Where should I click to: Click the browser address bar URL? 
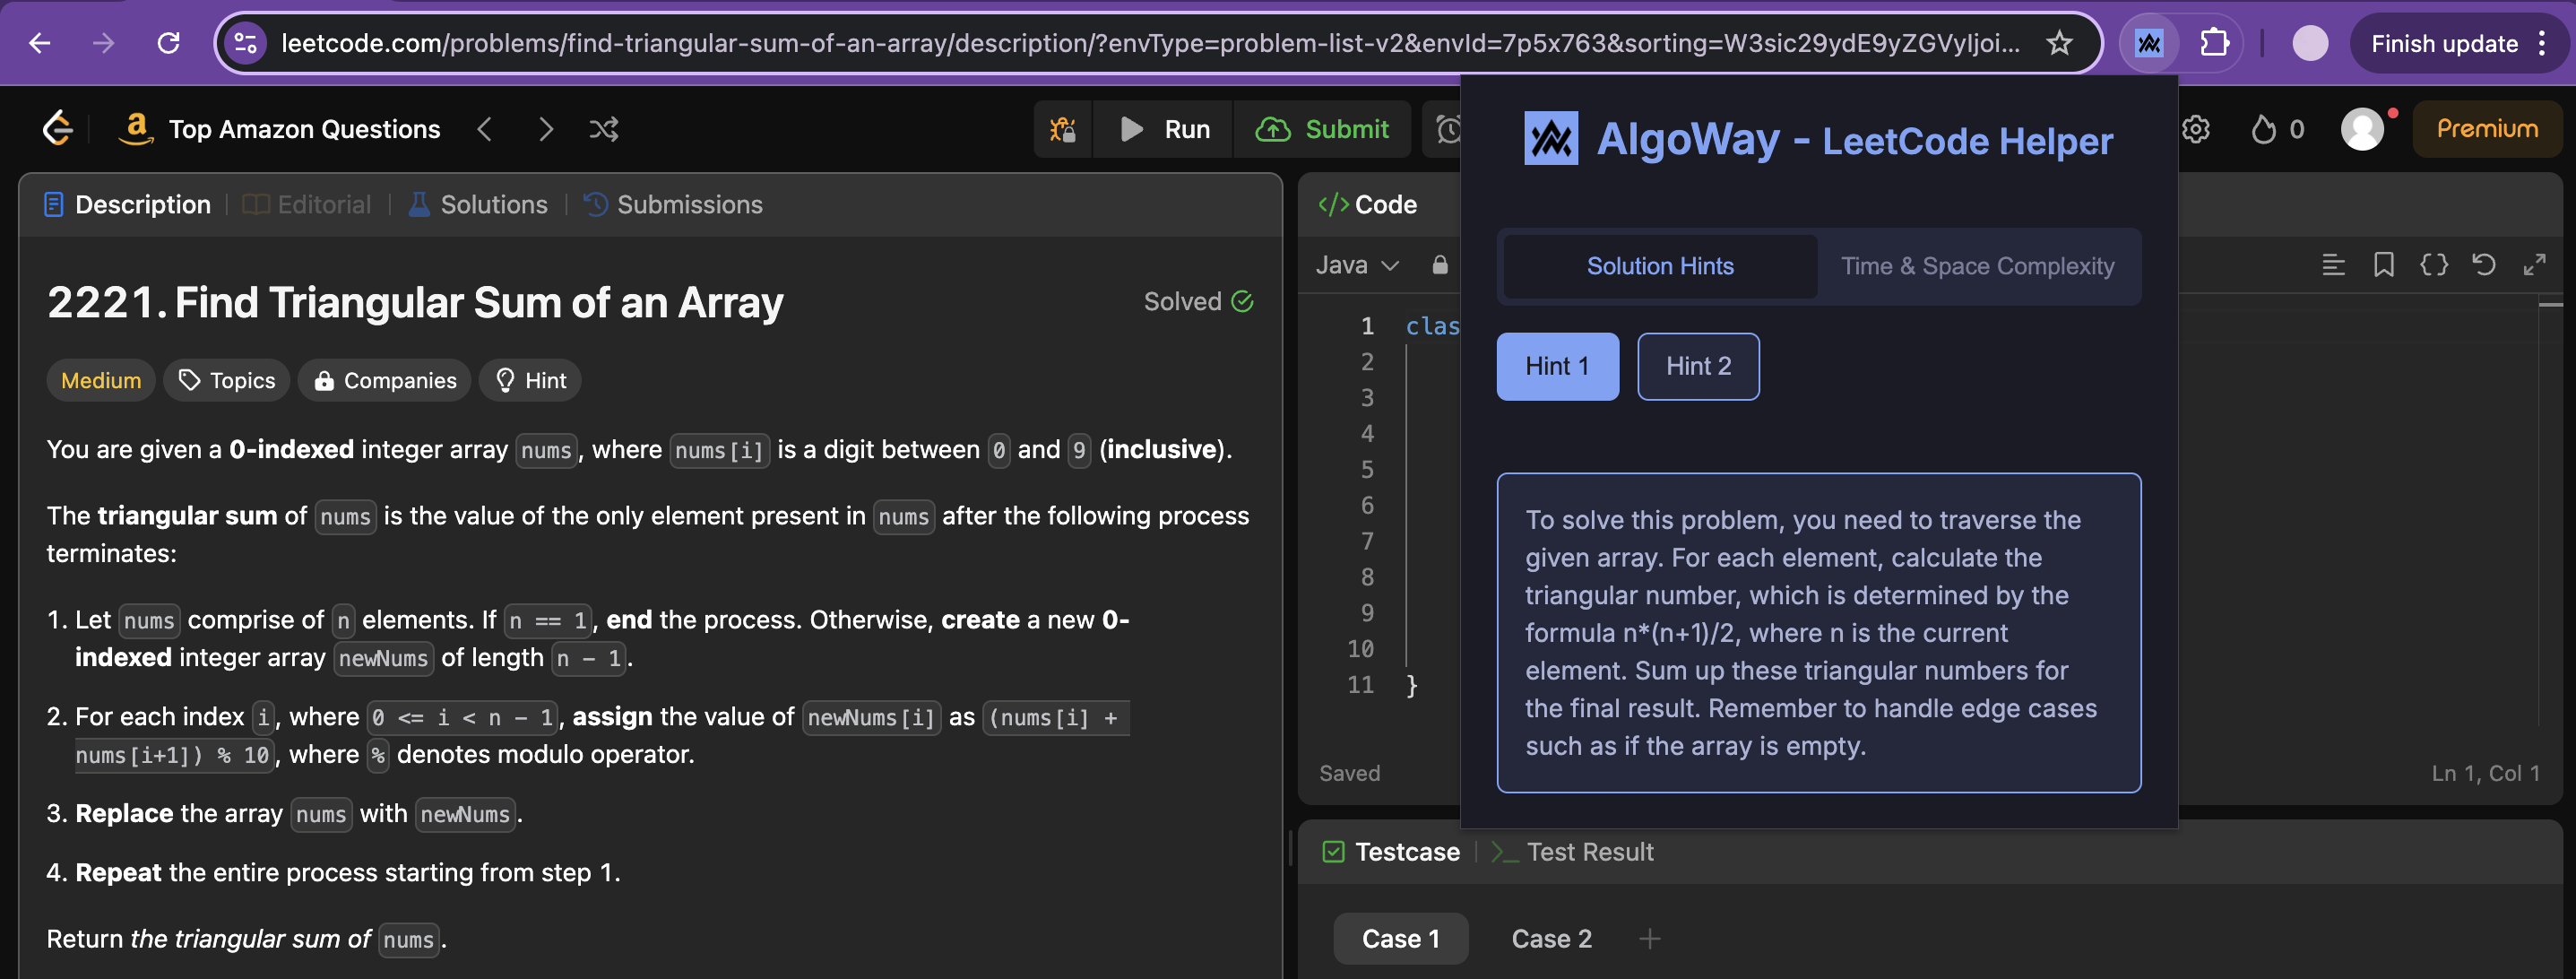pos(1148,43)
